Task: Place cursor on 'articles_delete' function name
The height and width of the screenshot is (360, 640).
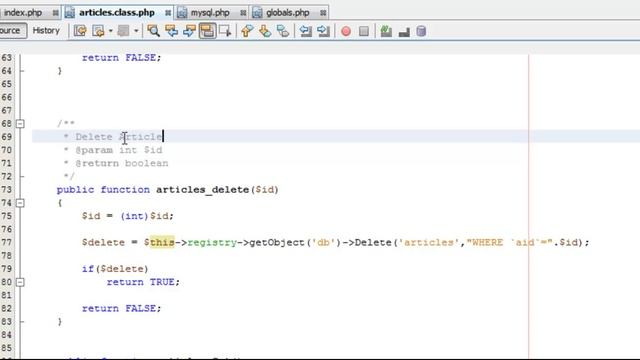Action: pyautogui.click(x=202, y=190)
